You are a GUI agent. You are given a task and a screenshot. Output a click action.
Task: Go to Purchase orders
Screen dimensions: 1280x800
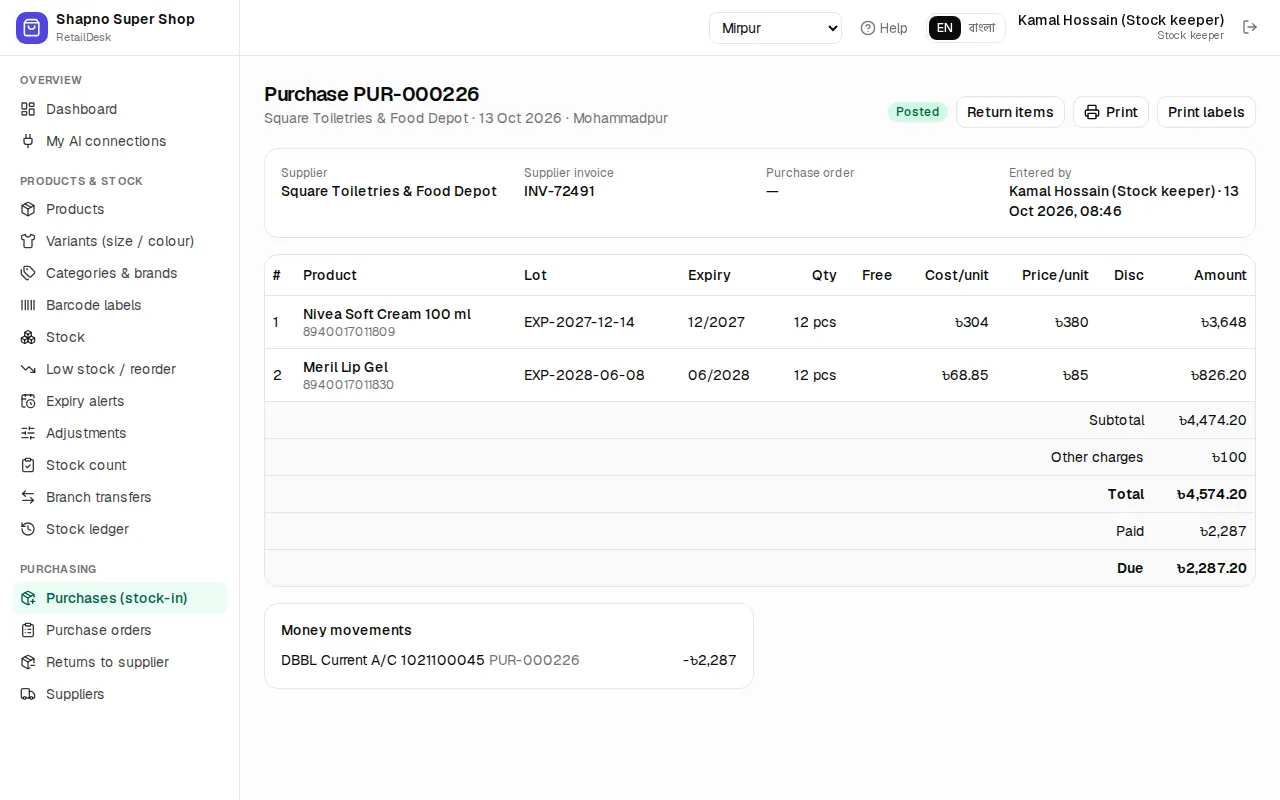[119, 630]
